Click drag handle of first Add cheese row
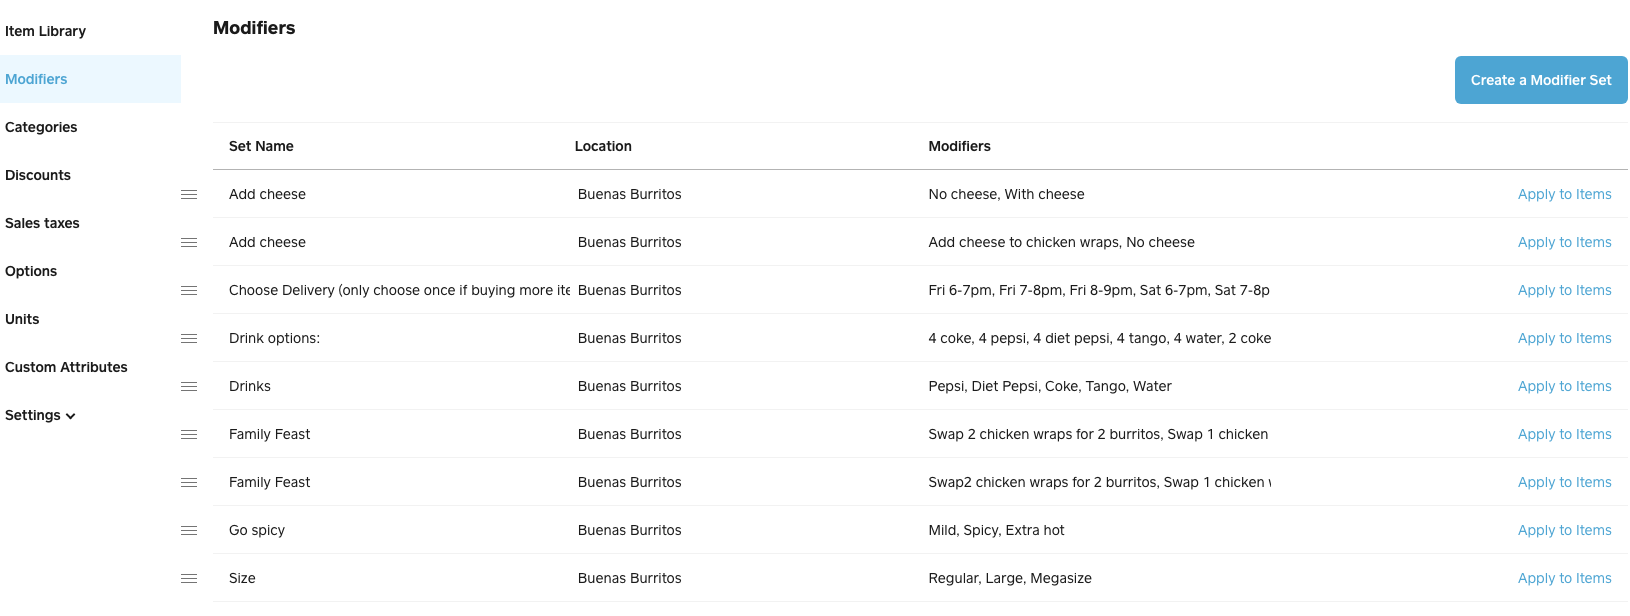1630x616 pixels. pos(189,194)
